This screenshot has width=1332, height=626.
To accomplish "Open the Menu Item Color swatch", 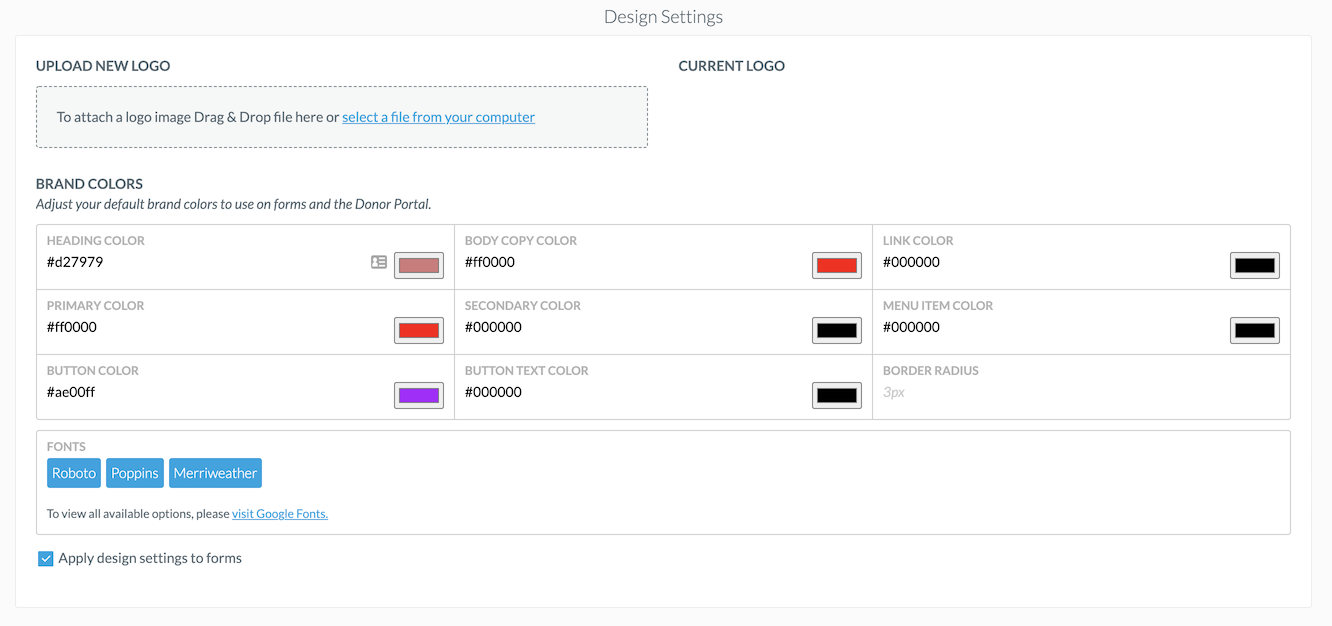I will (x=1255, y=330).
